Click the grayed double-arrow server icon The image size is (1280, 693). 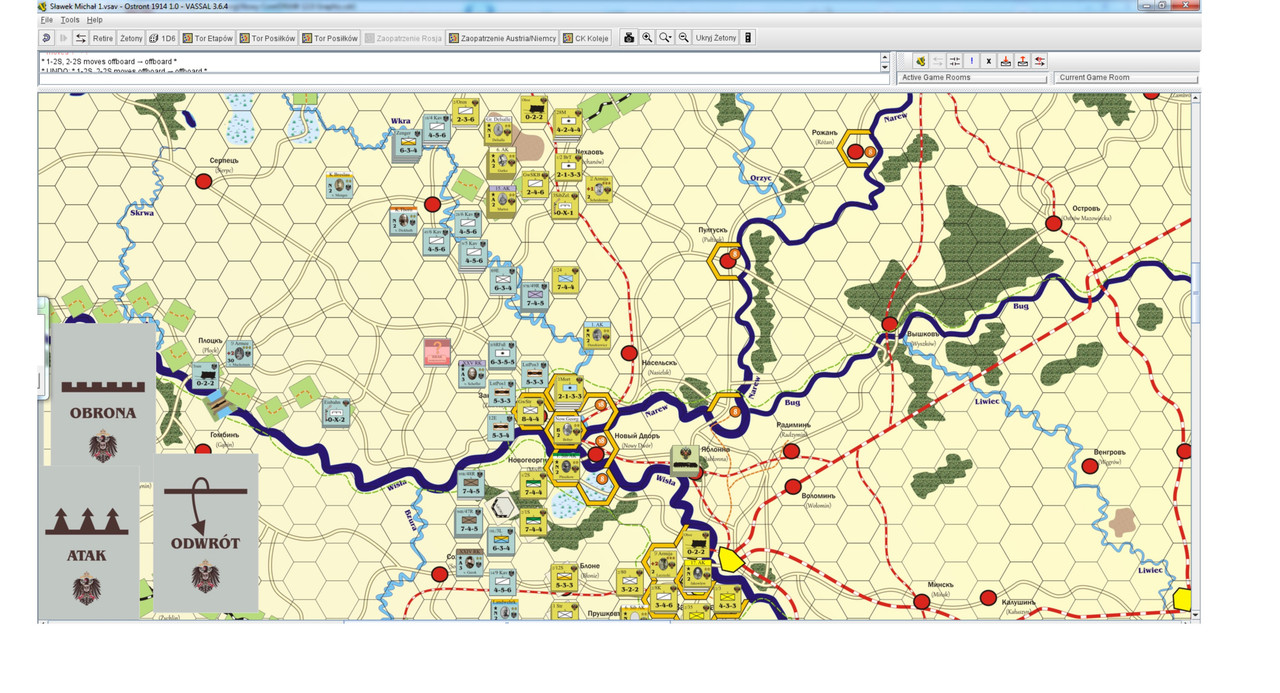[937, 61]
